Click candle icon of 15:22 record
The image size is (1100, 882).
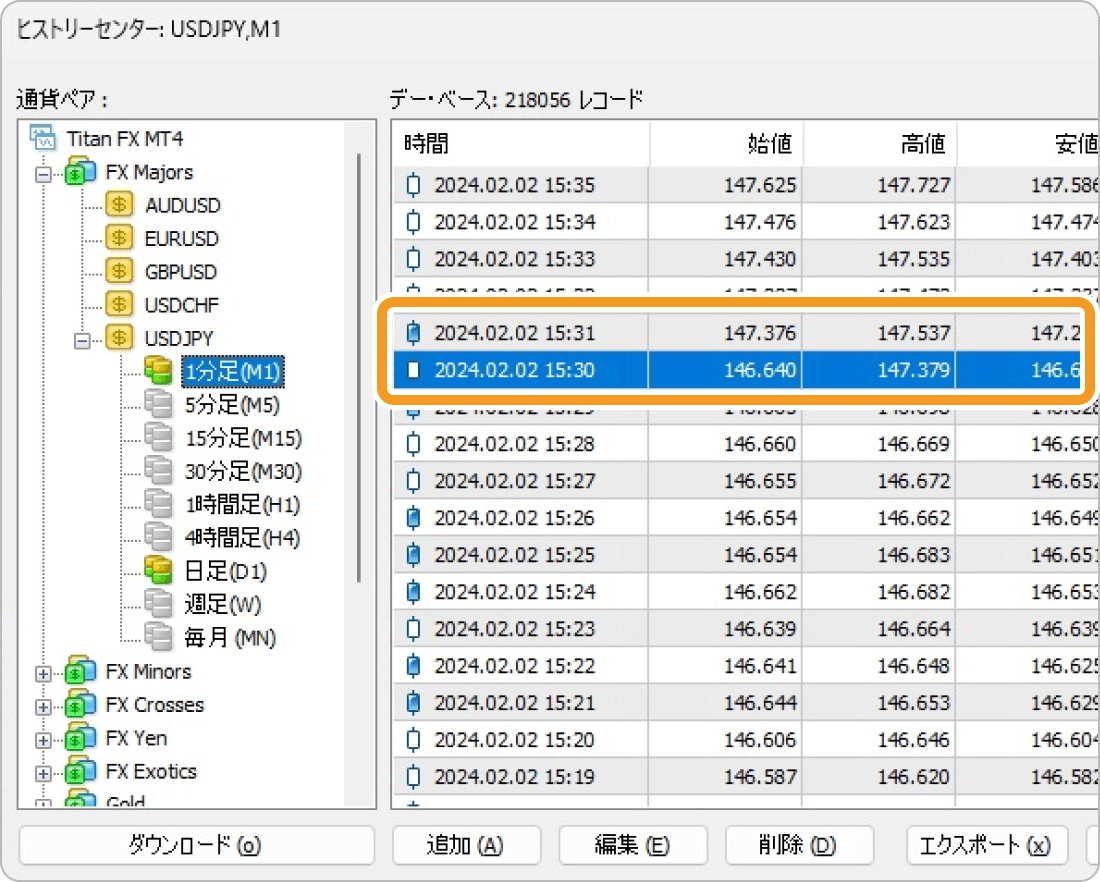[x=414, y=665]
